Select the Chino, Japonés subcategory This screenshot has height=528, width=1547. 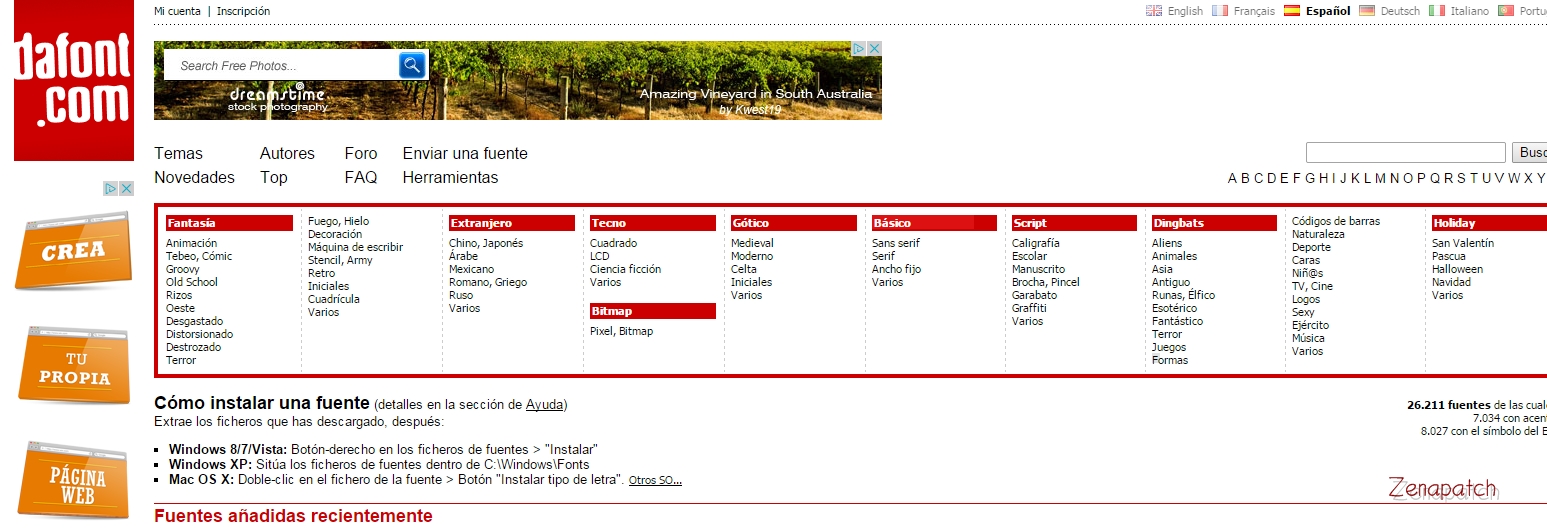click(486, 243)
